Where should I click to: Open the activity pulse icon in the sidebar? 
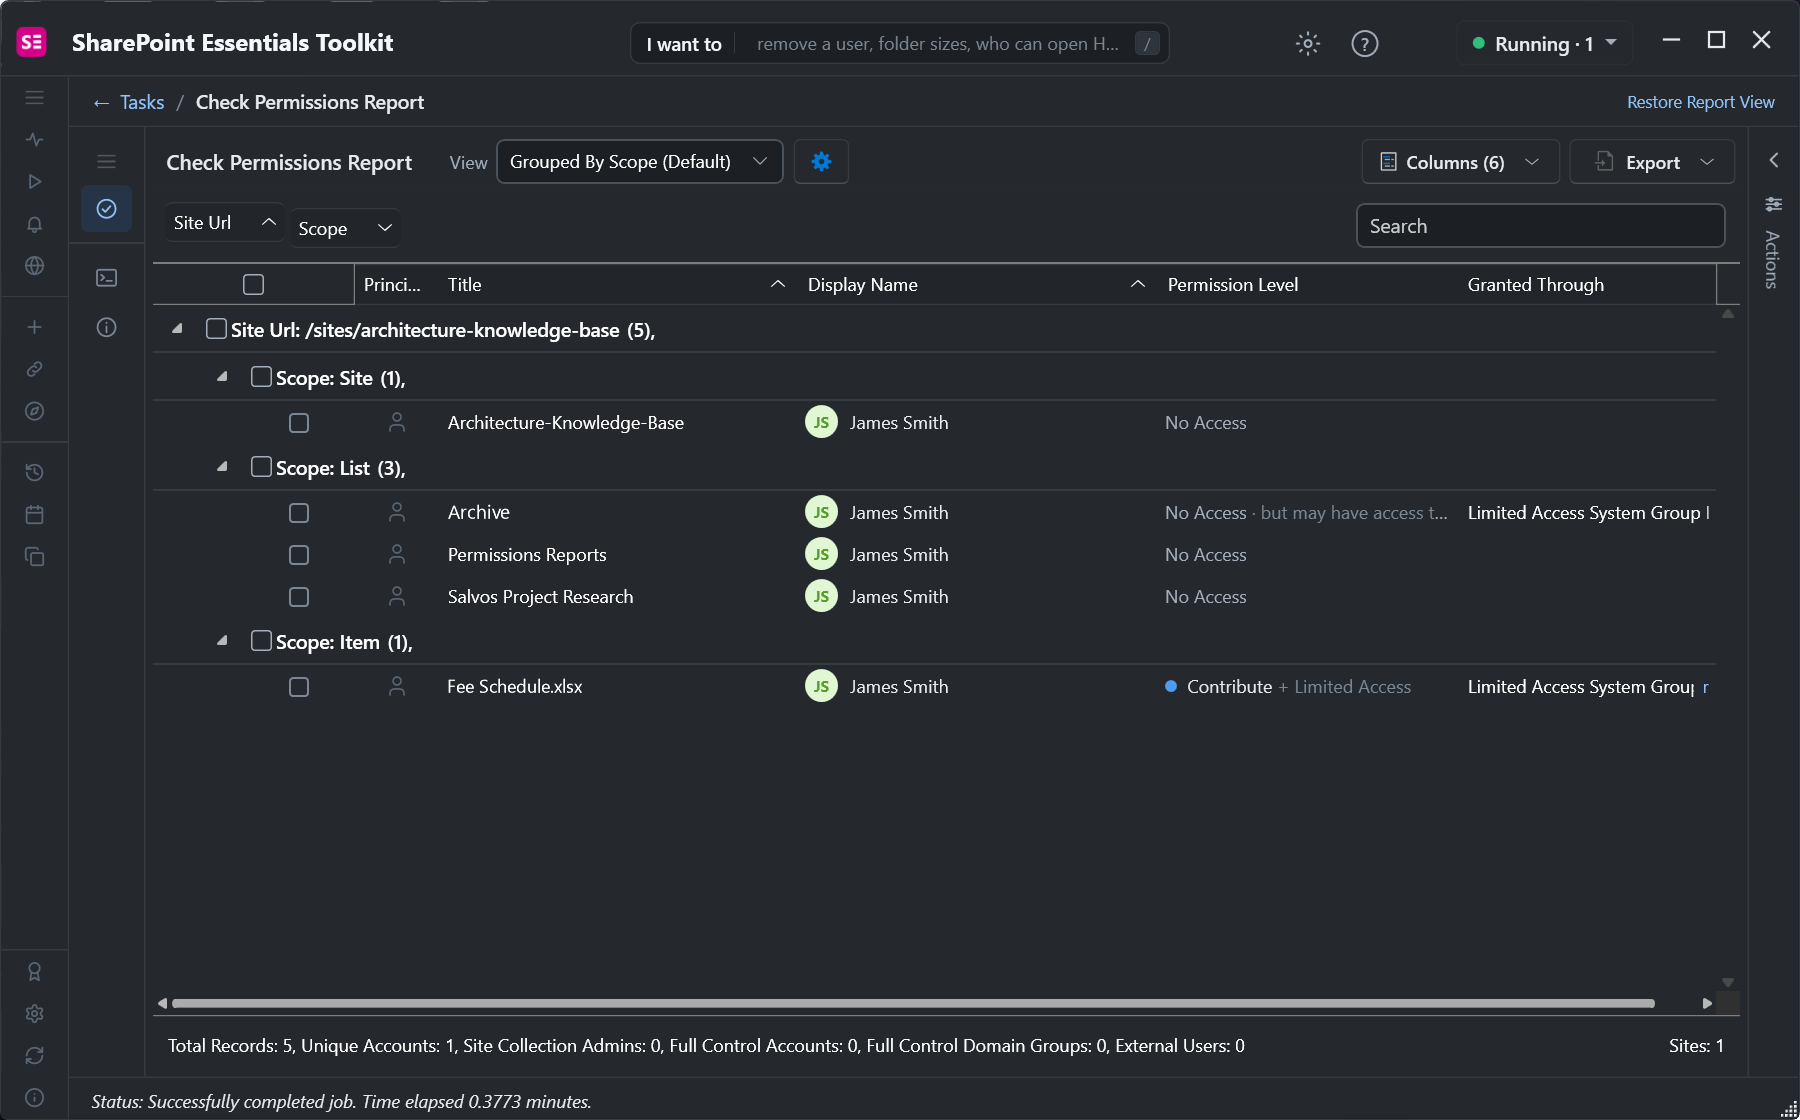point(34,140)
